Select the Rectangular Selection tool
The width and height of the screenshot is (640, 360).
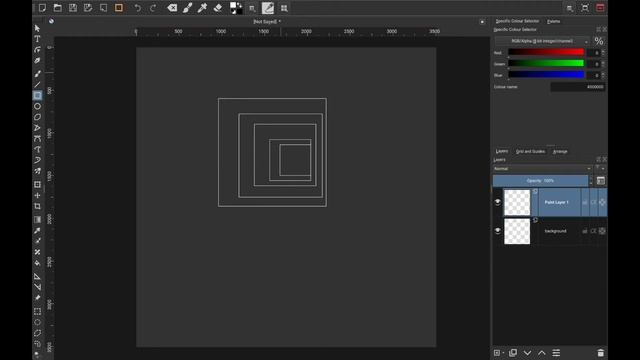[37, 311]
